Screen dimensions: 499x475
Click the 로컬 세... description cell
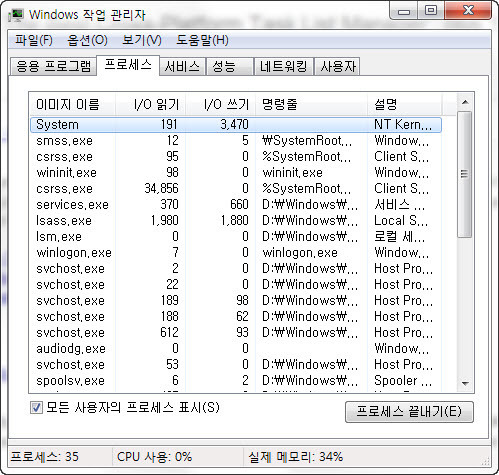click(x=400, y=237)
